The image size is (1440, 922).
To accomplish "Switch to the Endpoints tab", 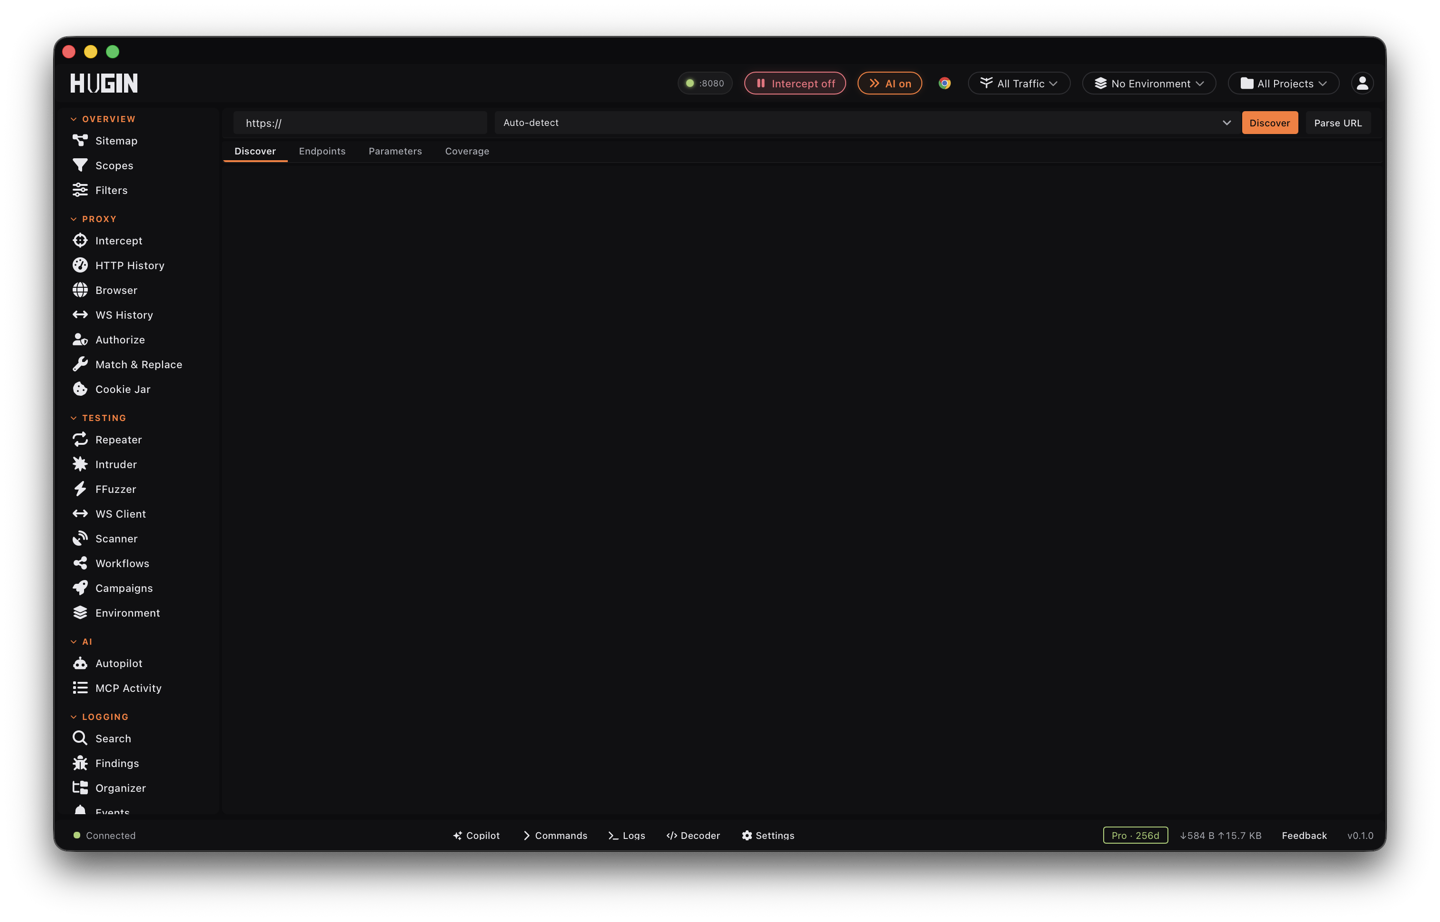I will click(x=322, y=151).
